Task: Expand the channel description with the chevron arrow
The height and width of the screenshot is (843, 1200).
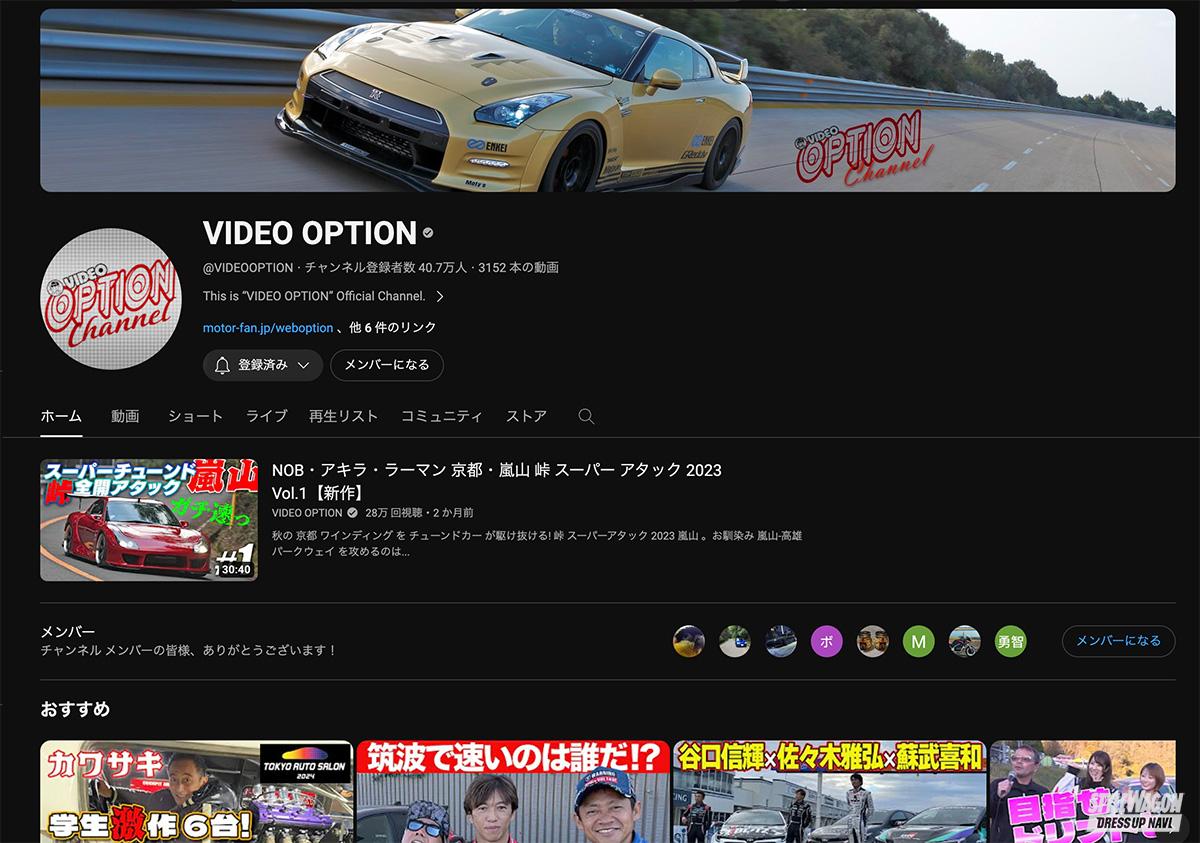Action: pyautogui.click(x=440, y=296)
